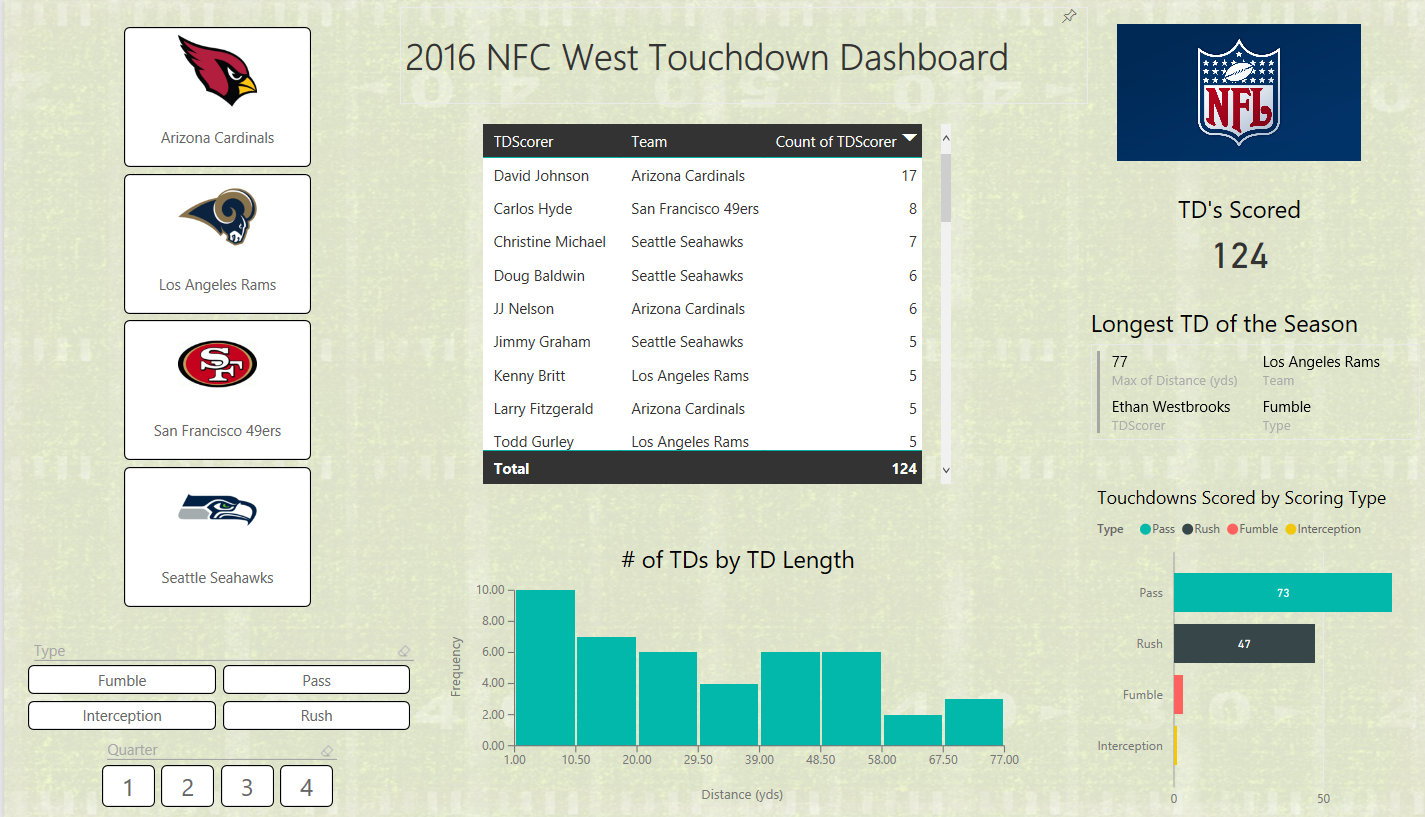Pick the Seattle Seahawks logo card

(217, 537)
